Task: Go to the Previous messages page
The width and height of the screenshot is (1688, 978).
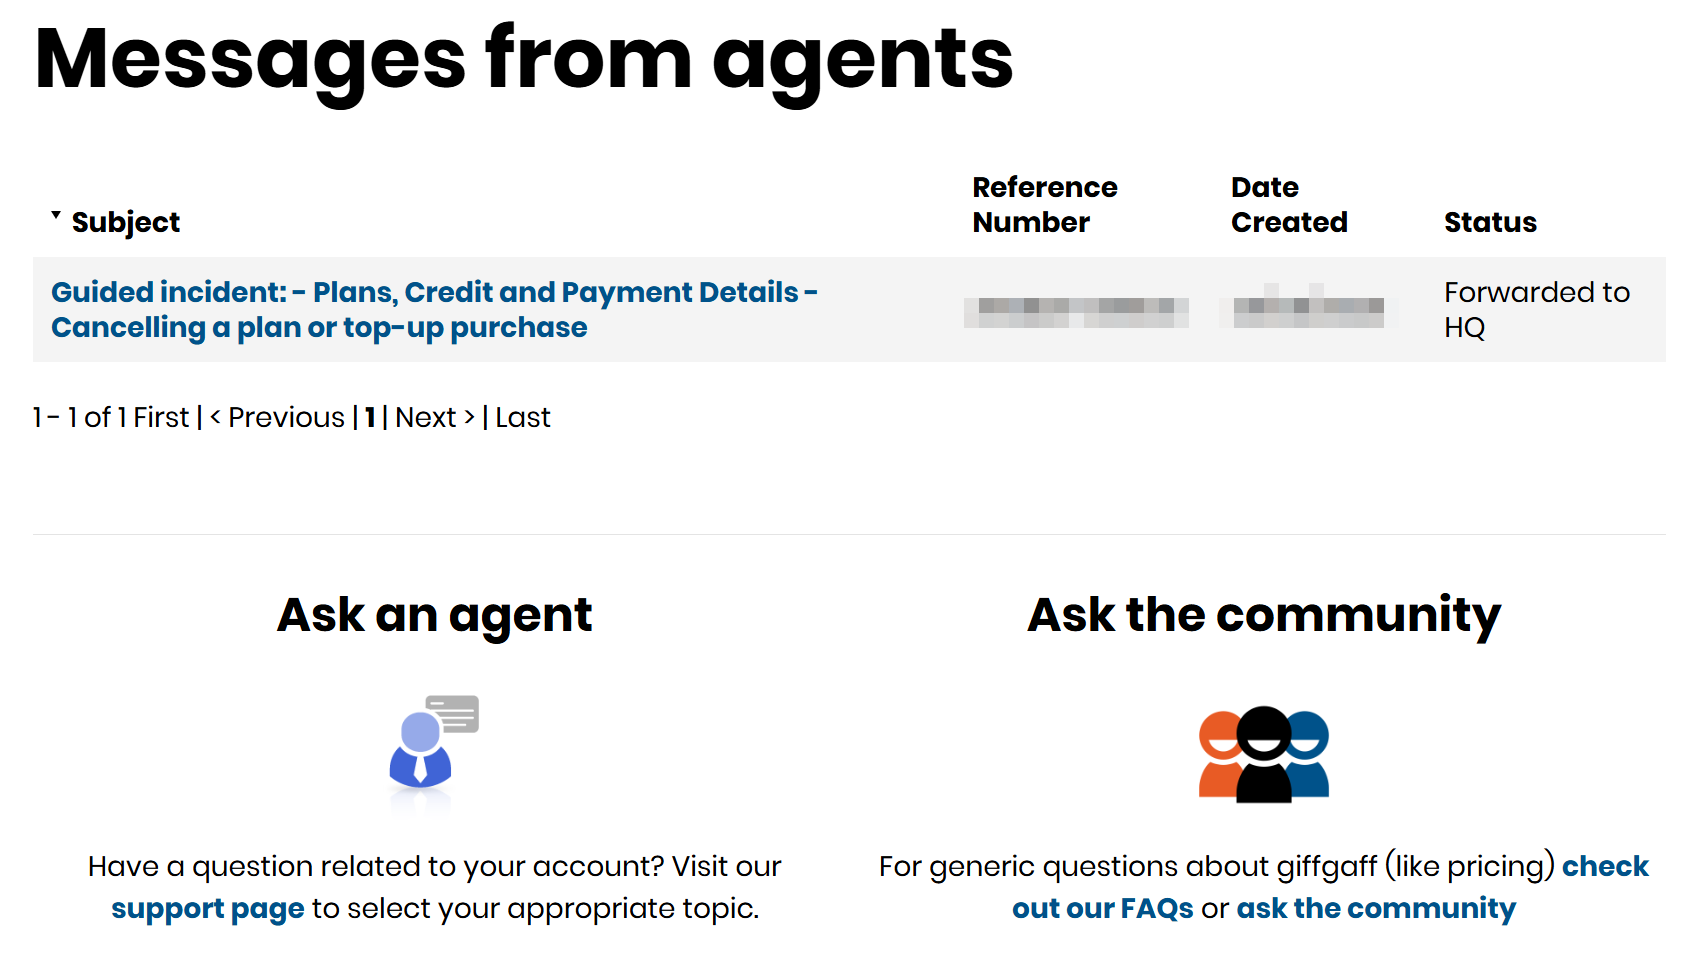Action: pos(277,417)
